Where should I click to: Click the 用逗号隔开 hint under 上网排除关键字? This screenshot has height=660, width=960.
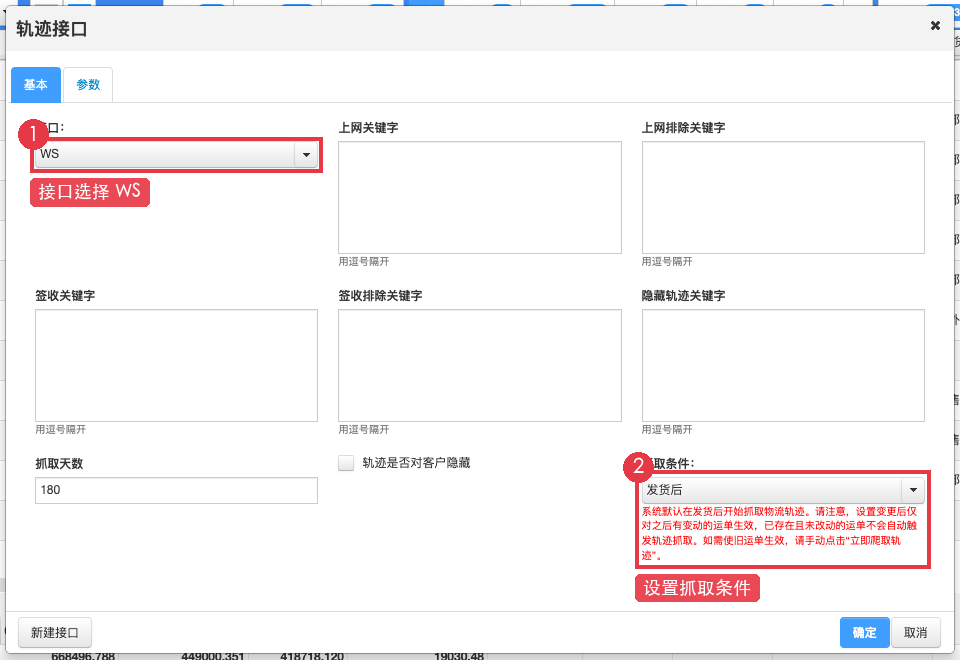point(667,261)
